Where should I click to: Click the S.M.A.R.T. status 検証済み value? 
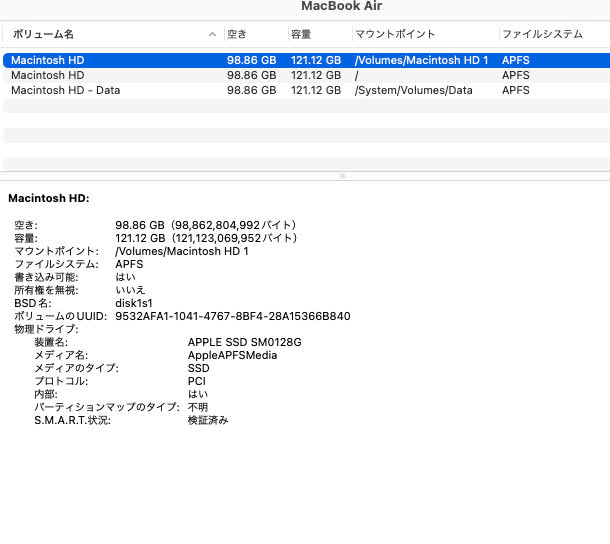pyautogui.click(x=208, y=420)
